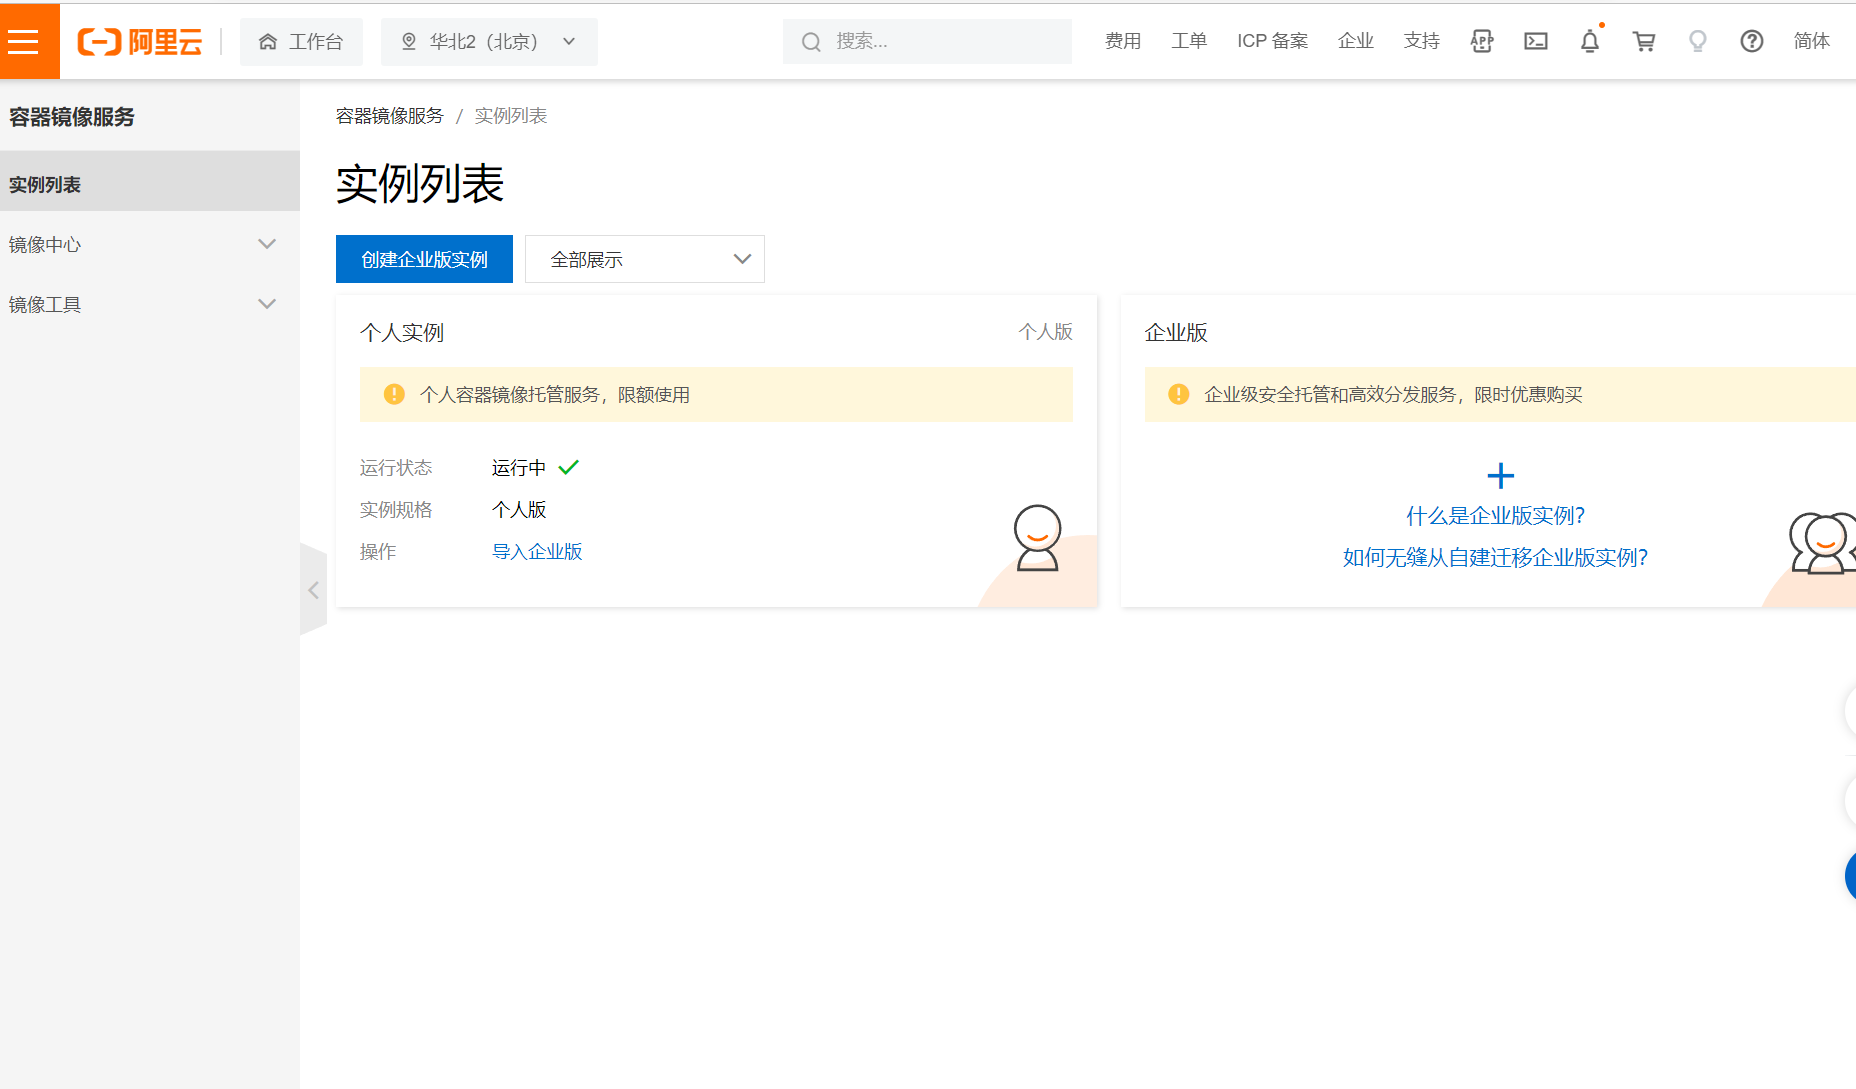This screenshot has width=1856, height=1089.
Task: Open the 费用 menu
Action: (1123, 41)
